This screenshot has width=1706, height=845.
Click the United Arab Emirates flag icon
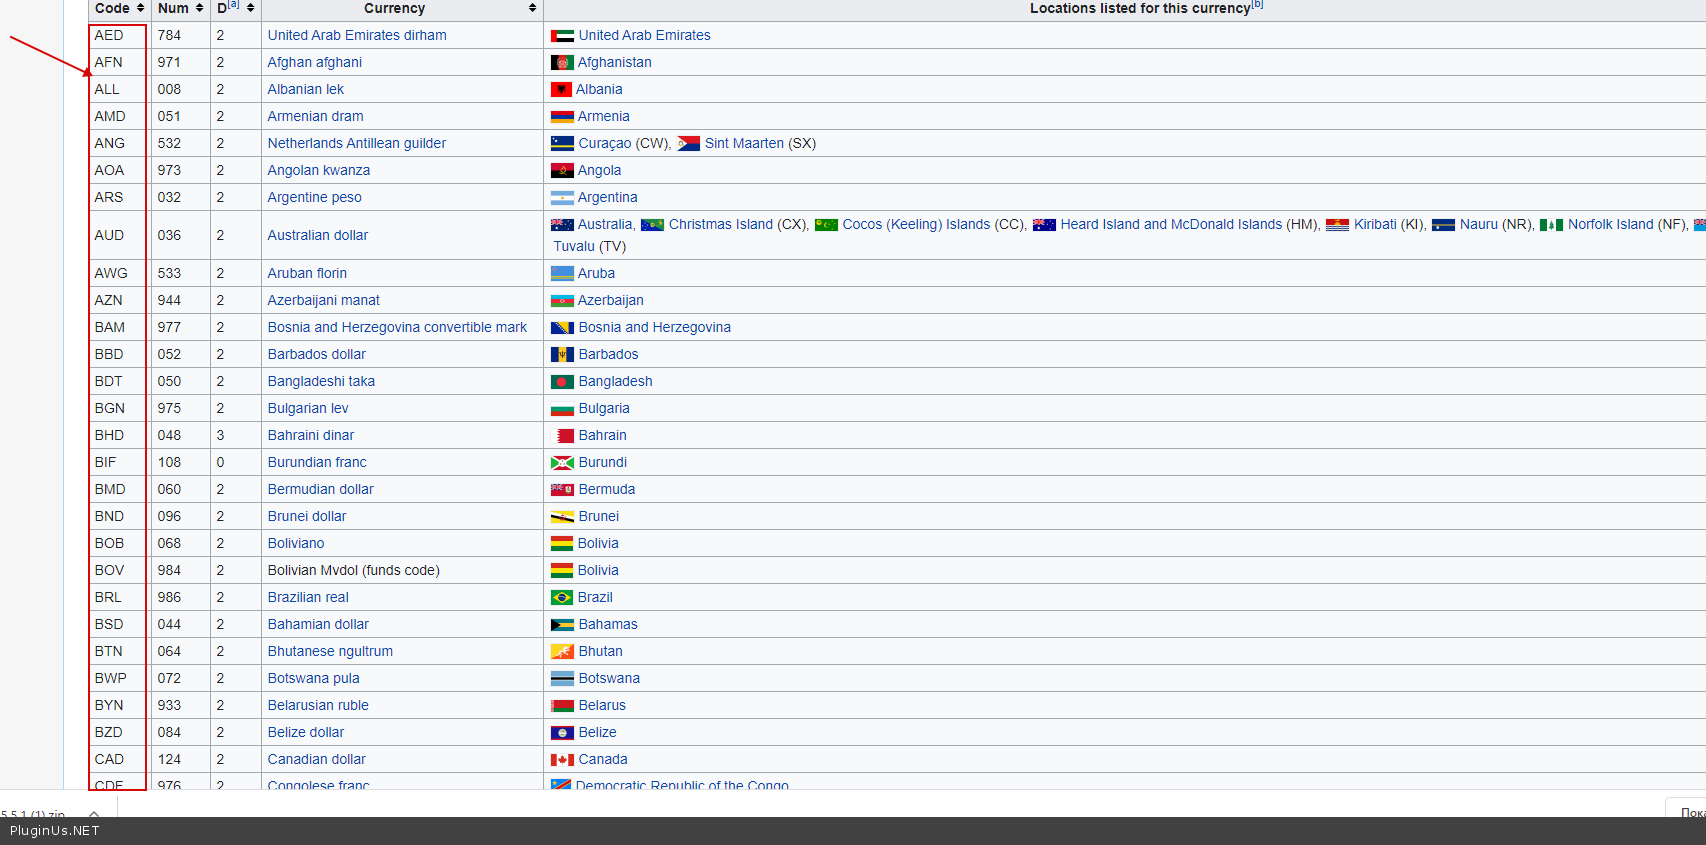pos(562,36)
